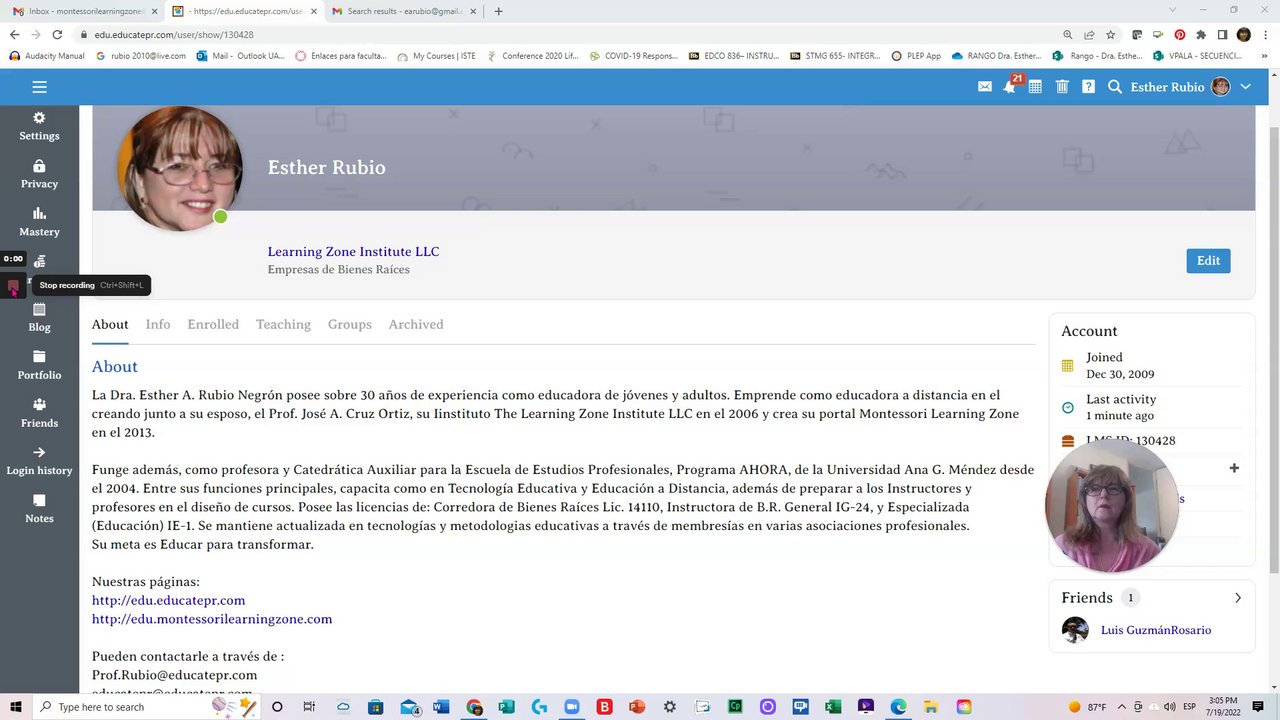
Task: Open Word from the Windows taskbar
Action: [x=441, y=707]
